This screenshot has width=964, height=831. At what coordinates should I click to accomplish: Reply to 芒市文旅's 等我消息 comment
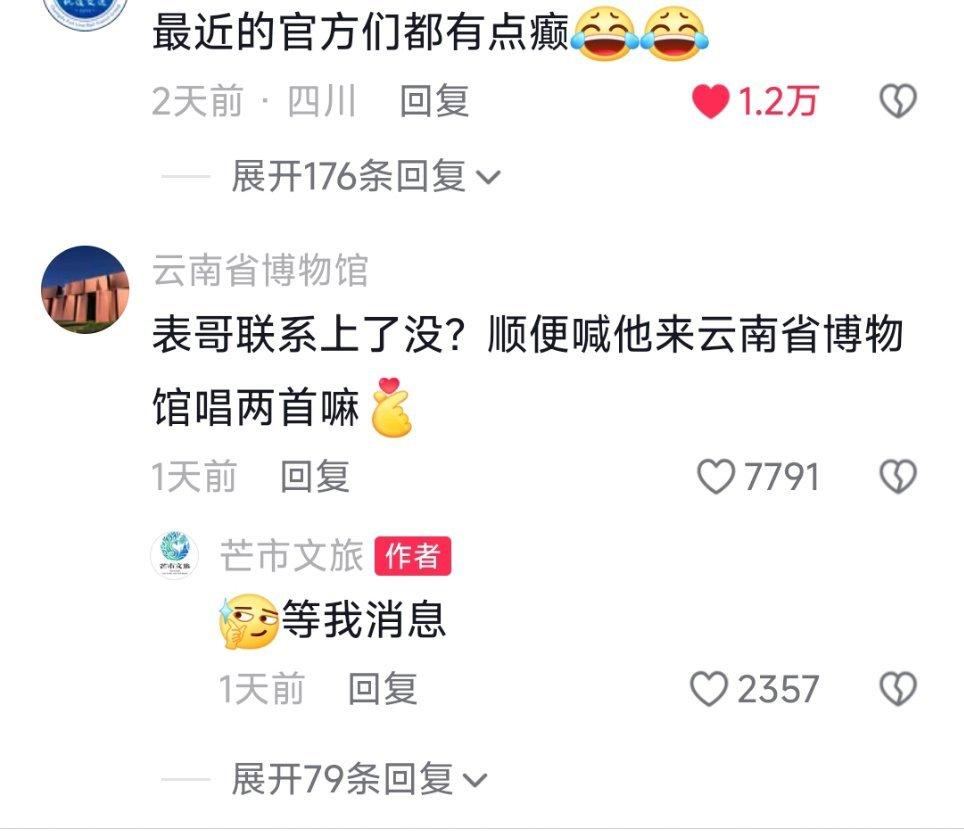[x=382, y=688]
